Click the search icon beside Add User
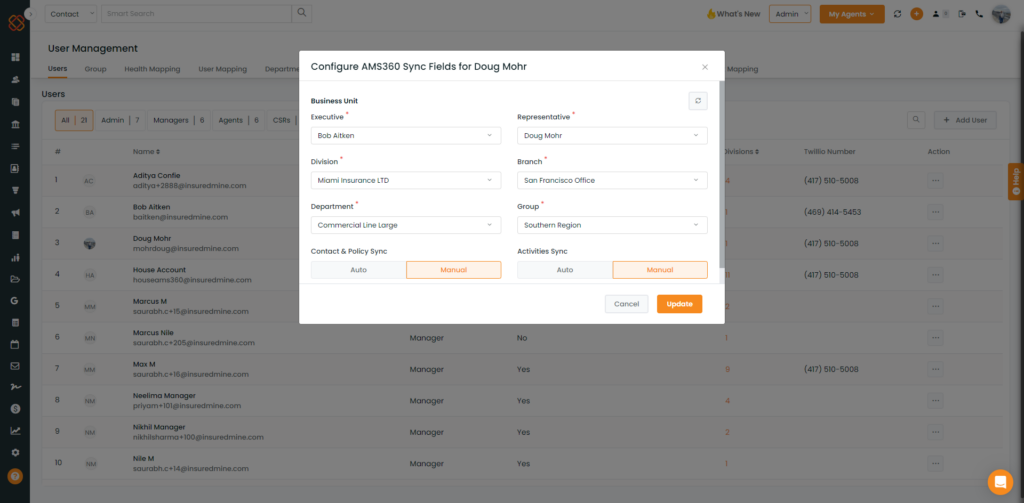This screenshot has height=503, width=1024. (916, 120)
